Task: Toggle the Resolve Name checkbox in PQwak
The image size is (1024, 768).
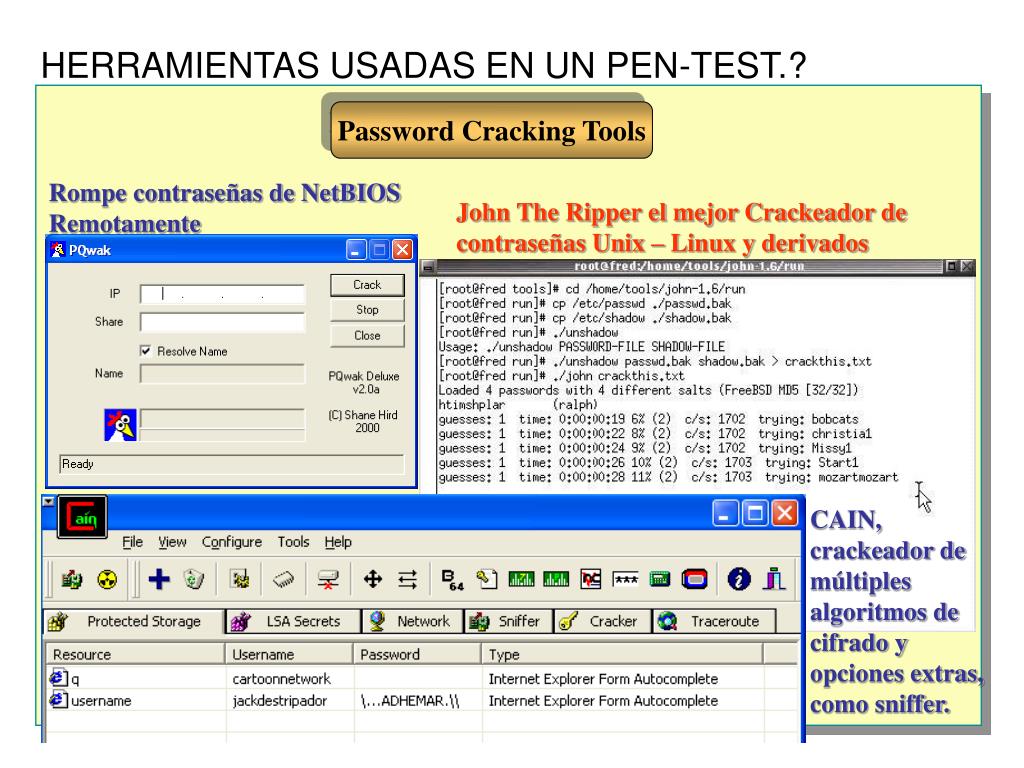Action: point(146,351)
